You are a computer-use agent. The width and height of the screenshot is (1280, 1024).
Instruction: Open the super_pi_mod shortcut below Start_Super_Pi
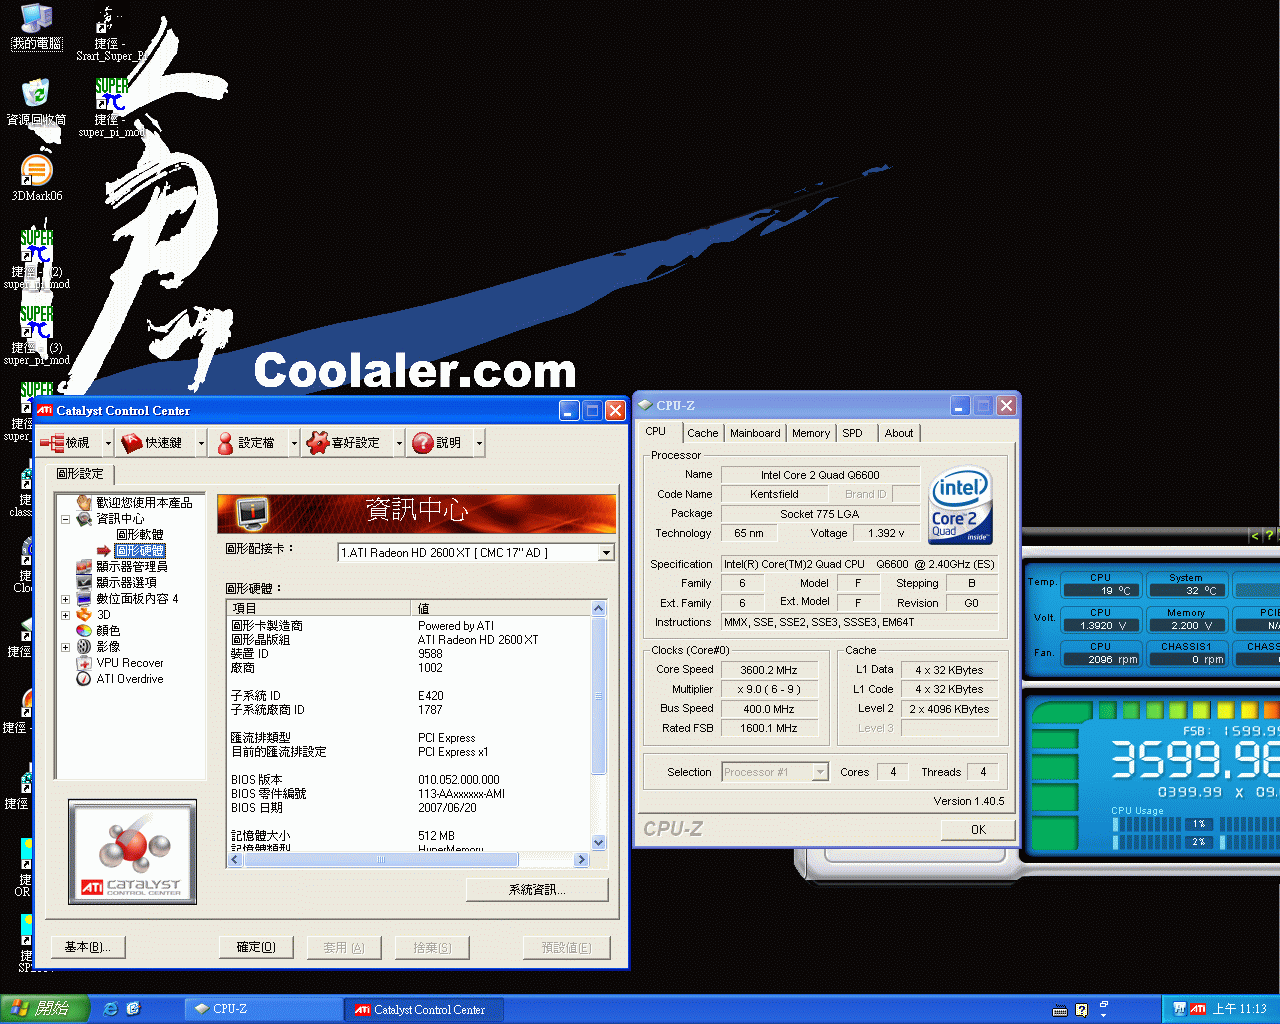click(x=111, y=107)
